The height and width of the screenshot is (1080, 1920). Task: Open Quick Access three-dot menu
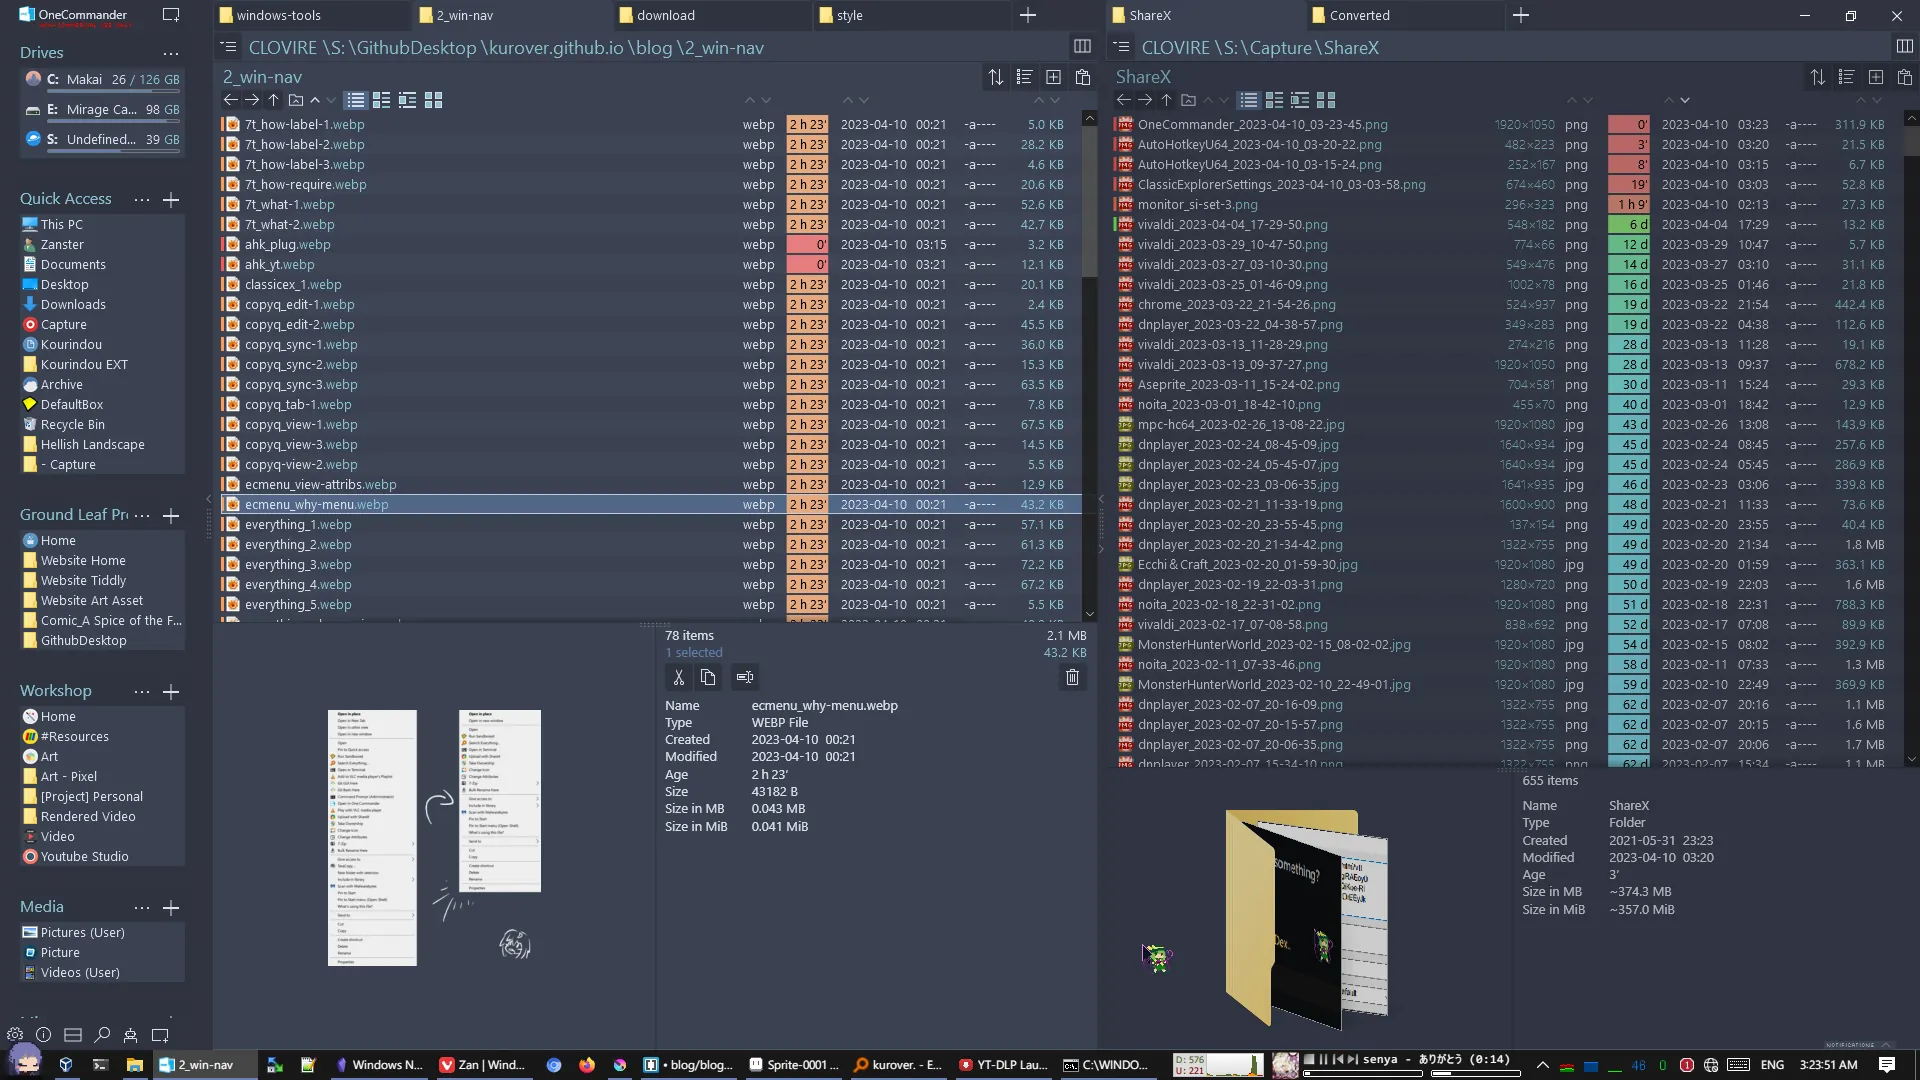142,199
